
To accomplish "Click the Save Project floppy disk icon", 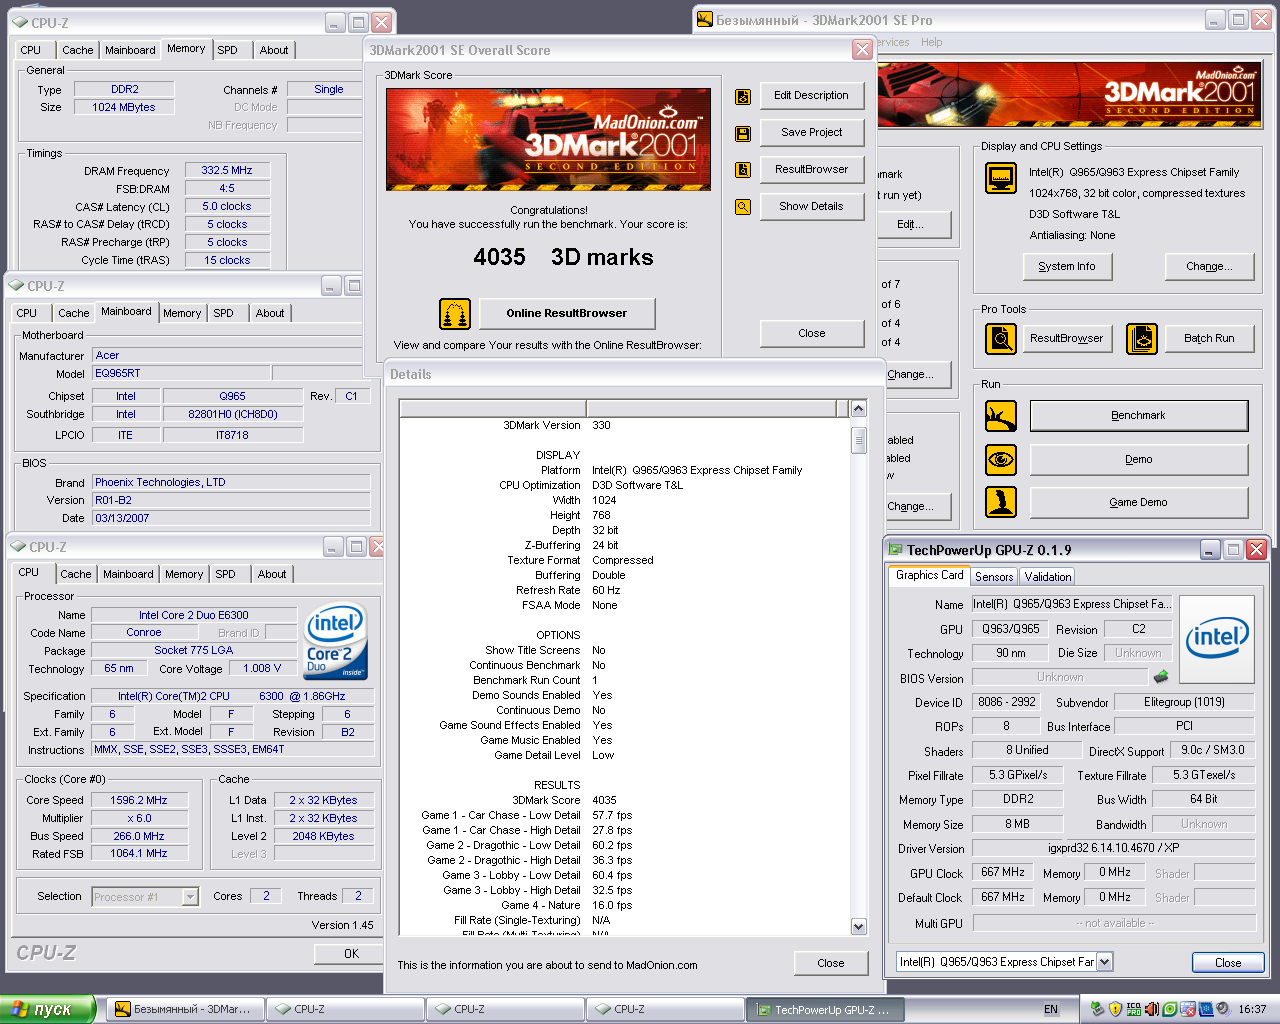I will point(743,133).
